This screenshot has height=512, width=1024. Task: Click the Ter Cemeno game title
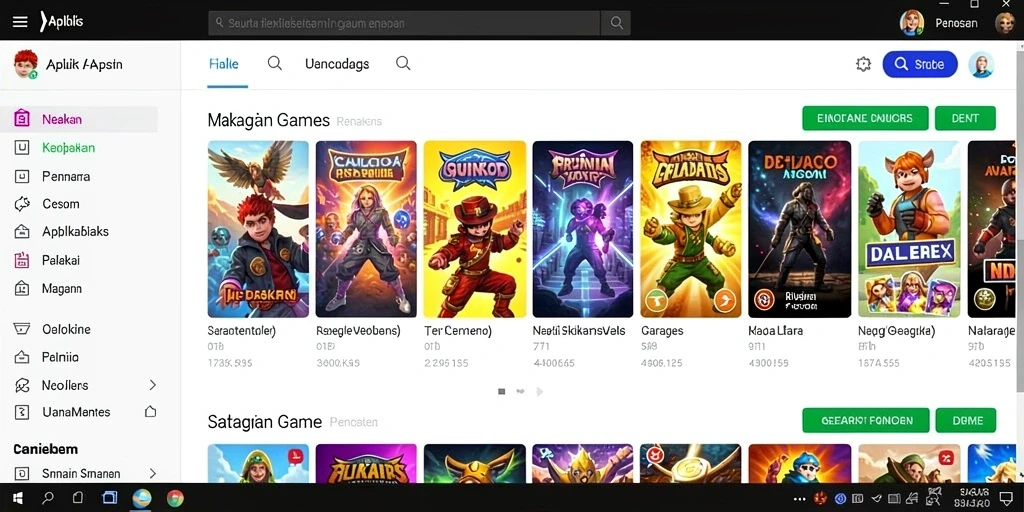[x=458, y=330]
